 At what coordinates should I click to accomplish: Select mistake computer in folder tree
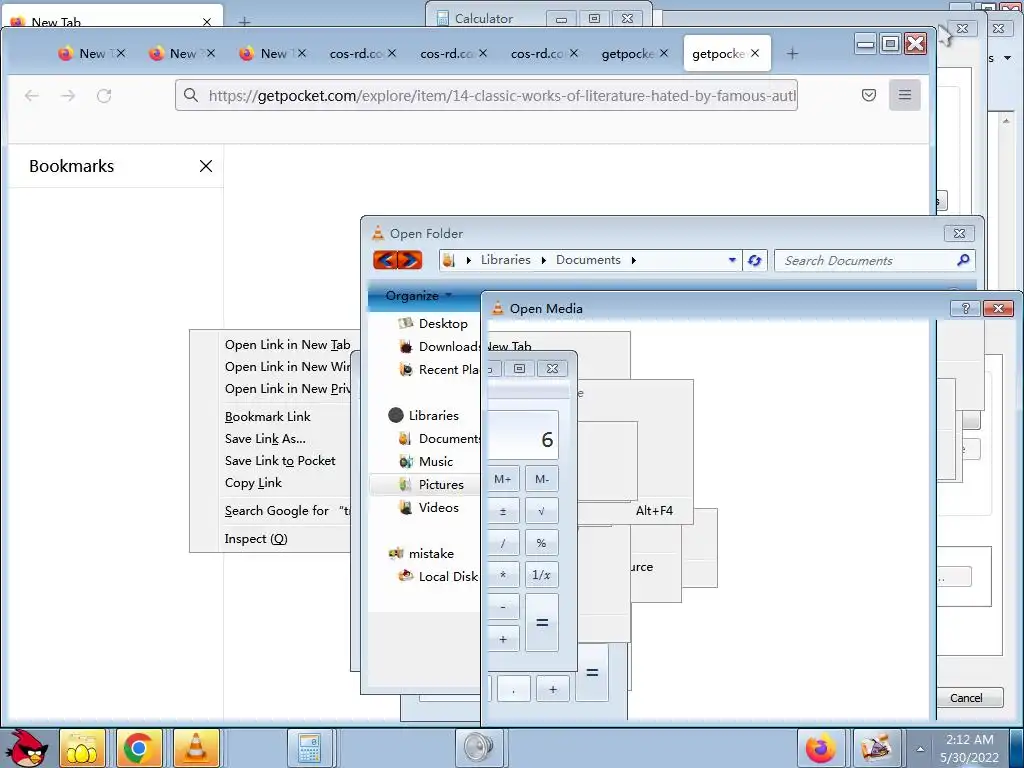click(x=421, y=554)
